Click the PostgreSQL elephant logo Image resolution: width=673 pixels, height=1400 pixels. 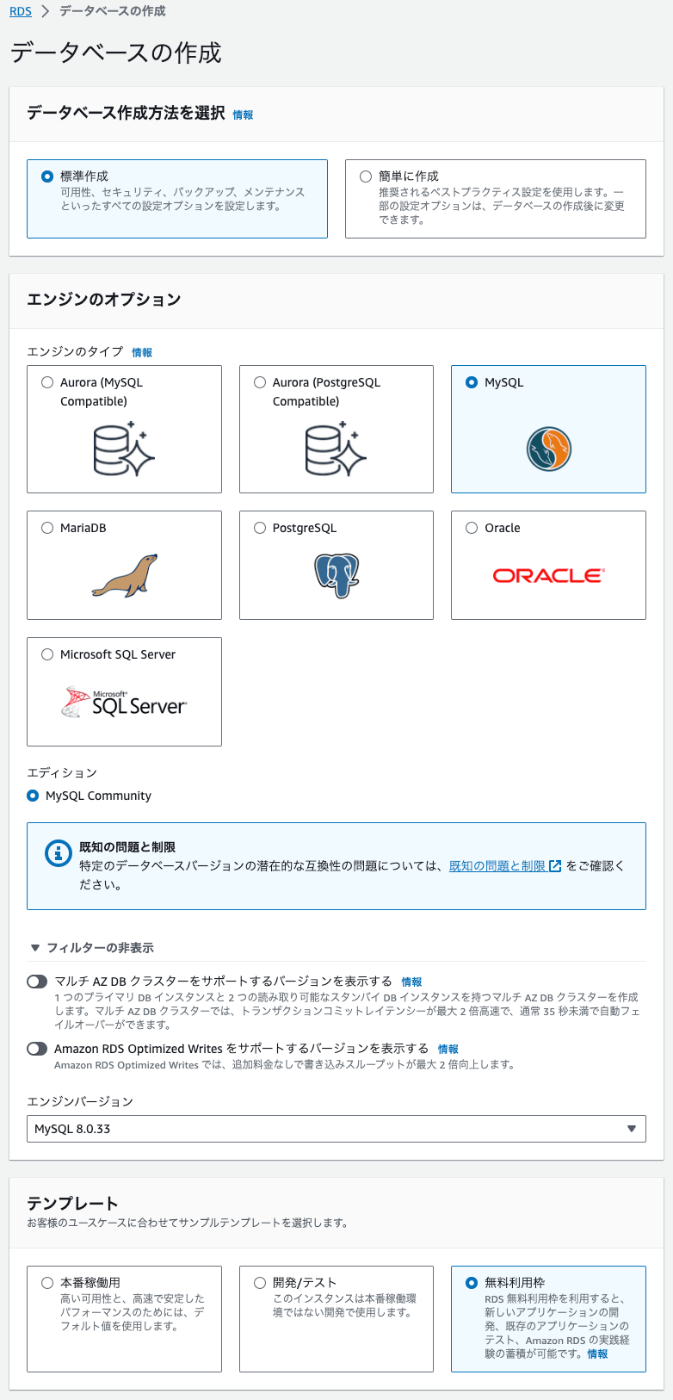click(x=336, y=574)
